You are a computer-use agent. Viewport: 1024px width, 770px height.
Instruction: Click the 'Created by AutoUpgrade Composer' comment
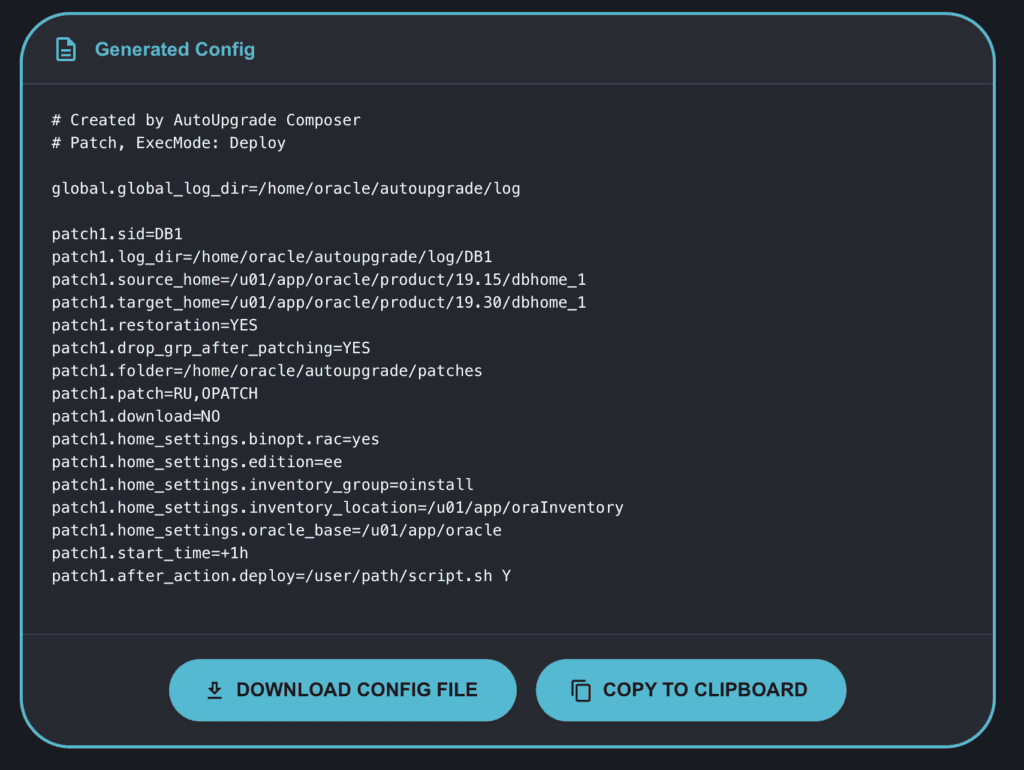click(x=206, y=120)
